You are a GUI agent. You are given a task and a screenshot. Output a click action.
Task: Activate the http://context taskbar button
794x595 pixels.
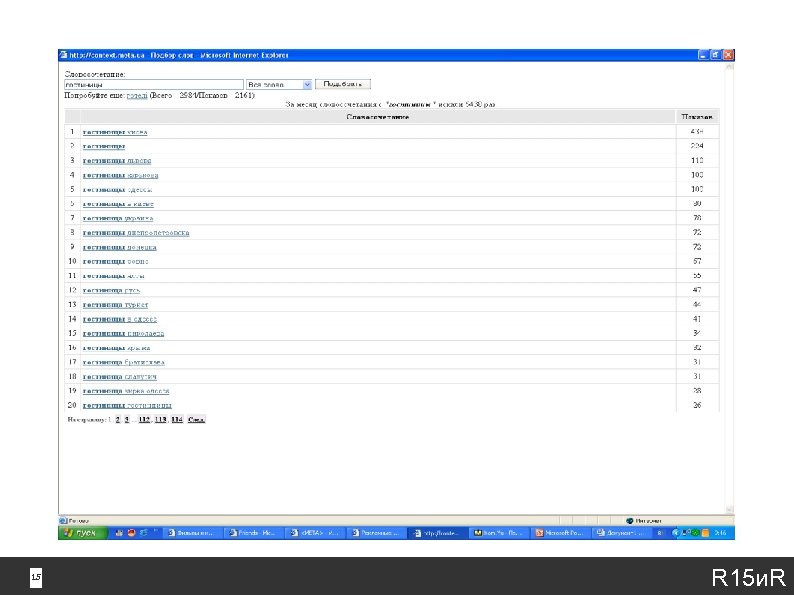(x=439, y=533)
